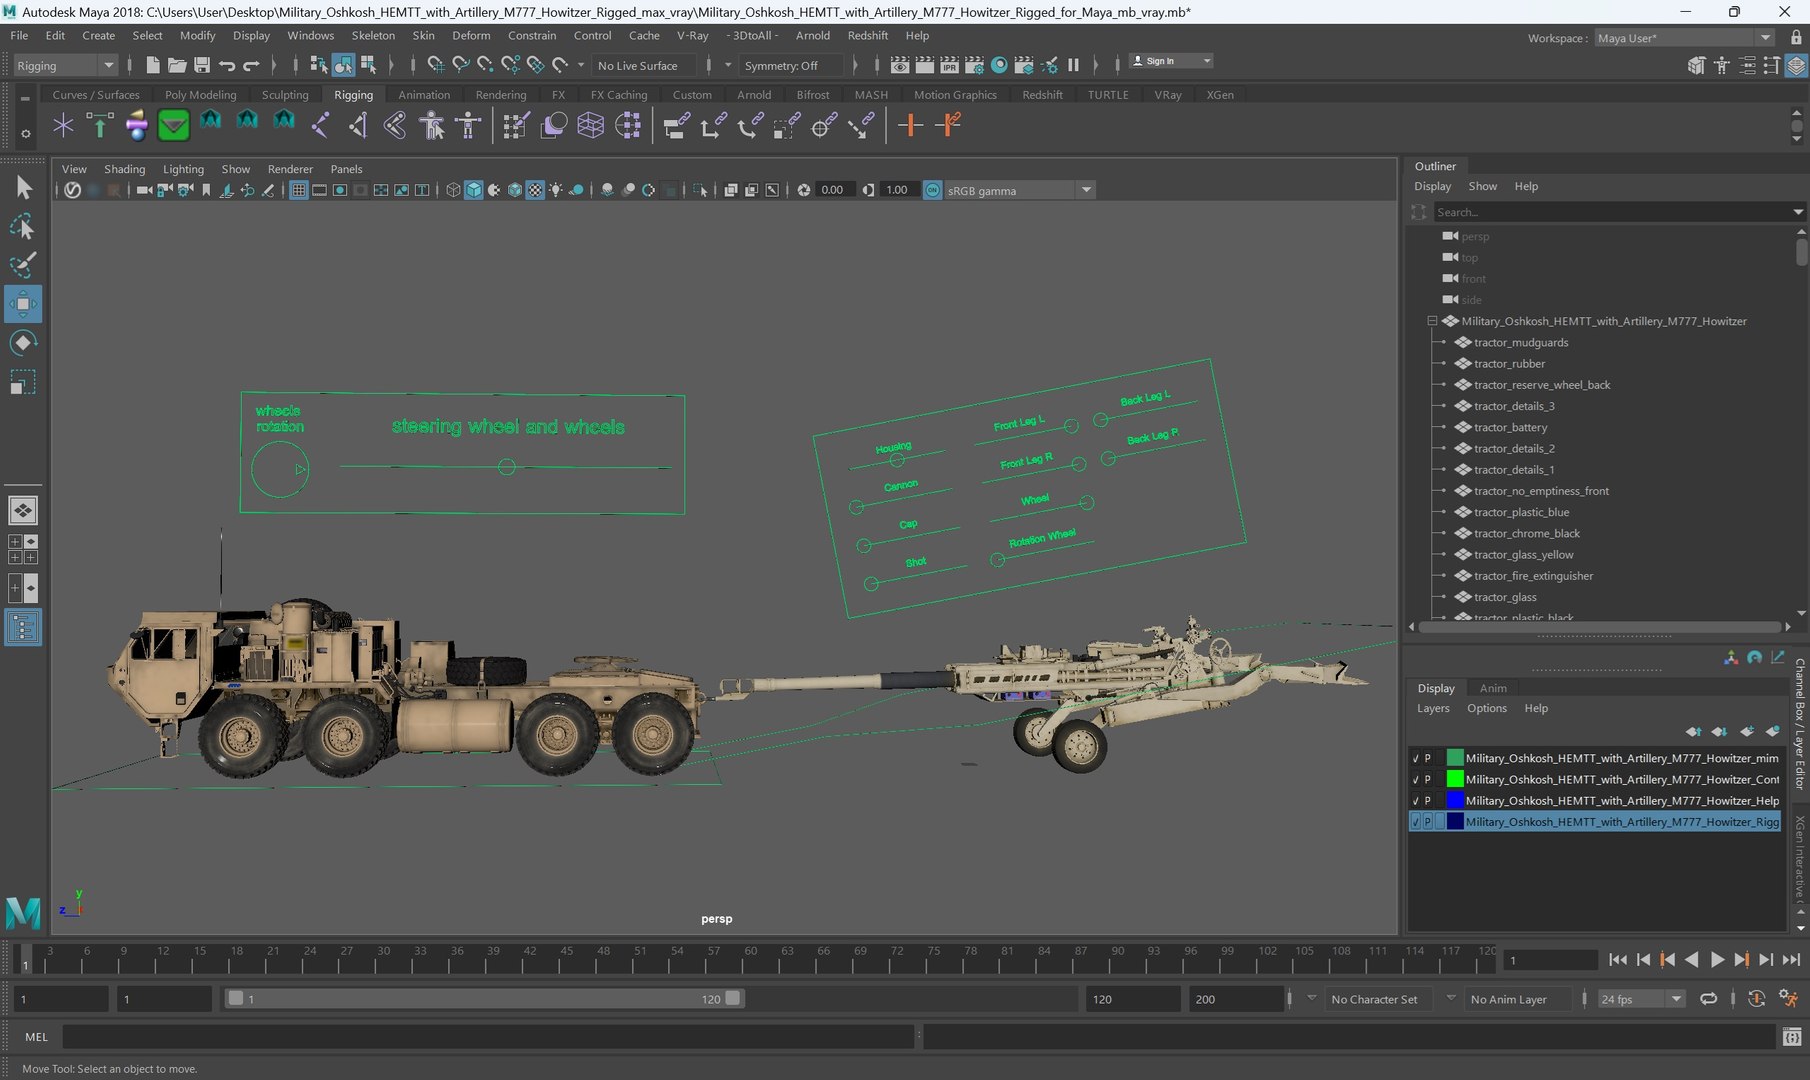Play the animation forwards
The image size is (1810, 1080).
coord(1716,959)
